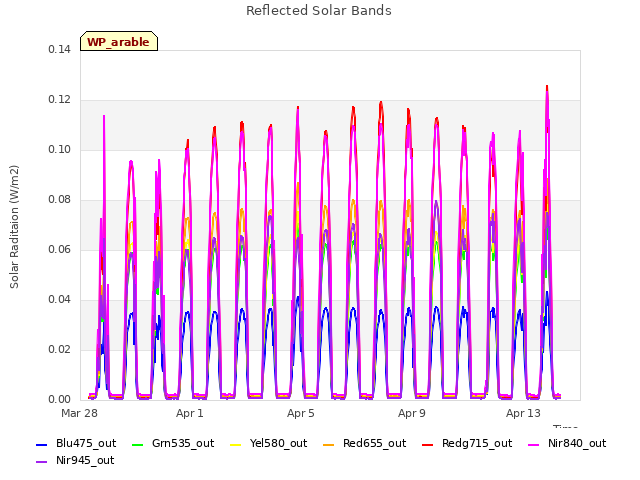
Task: Click the 0.08 y-axis tick label
Action: [60, 200]
